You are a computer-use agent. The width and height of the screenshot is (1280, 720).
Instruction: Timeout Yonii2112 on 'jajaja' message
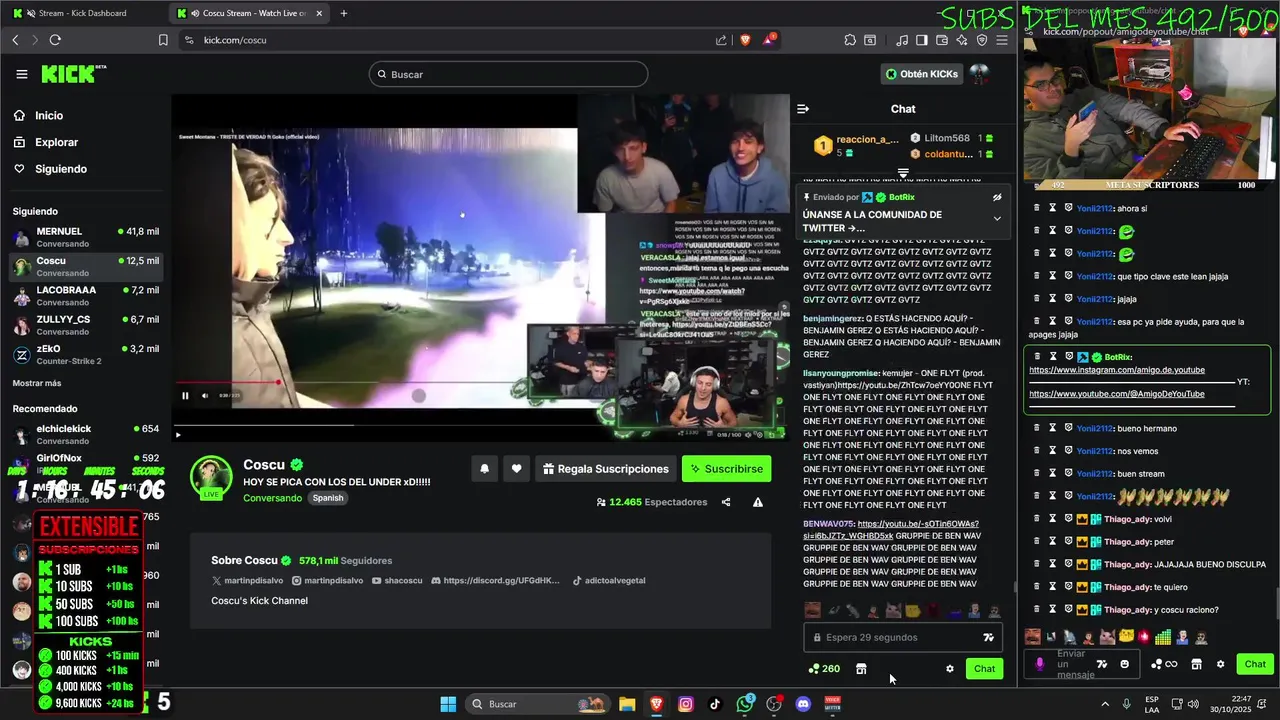tap(1053, 299)
